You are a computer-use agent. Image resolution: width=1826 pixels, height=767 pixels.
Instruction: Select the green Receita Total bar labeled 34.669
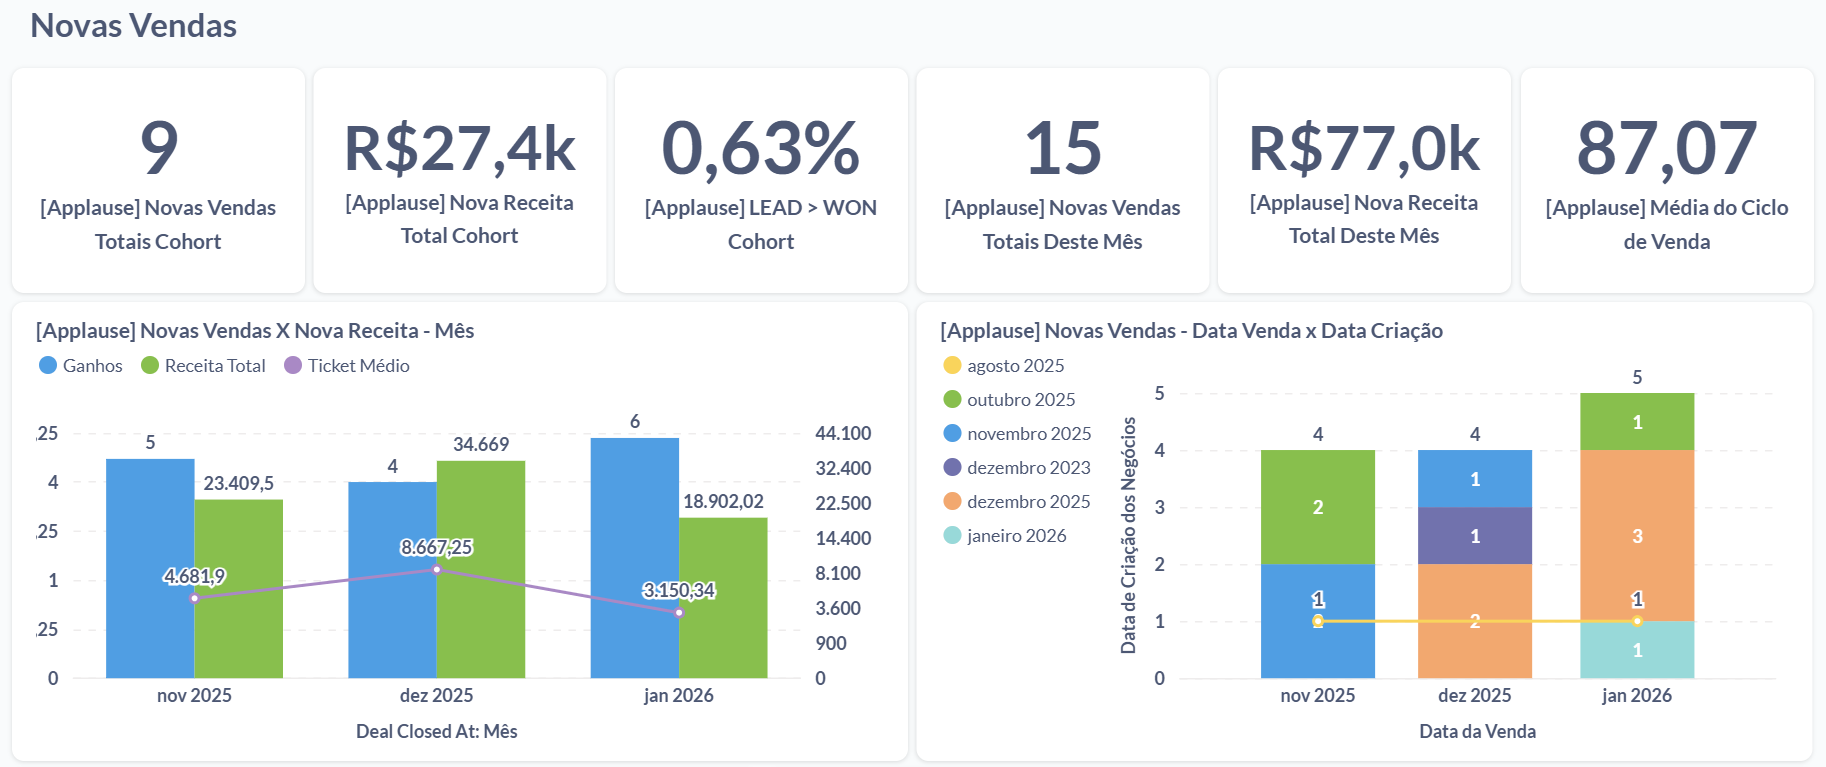(x=481, y=569)
